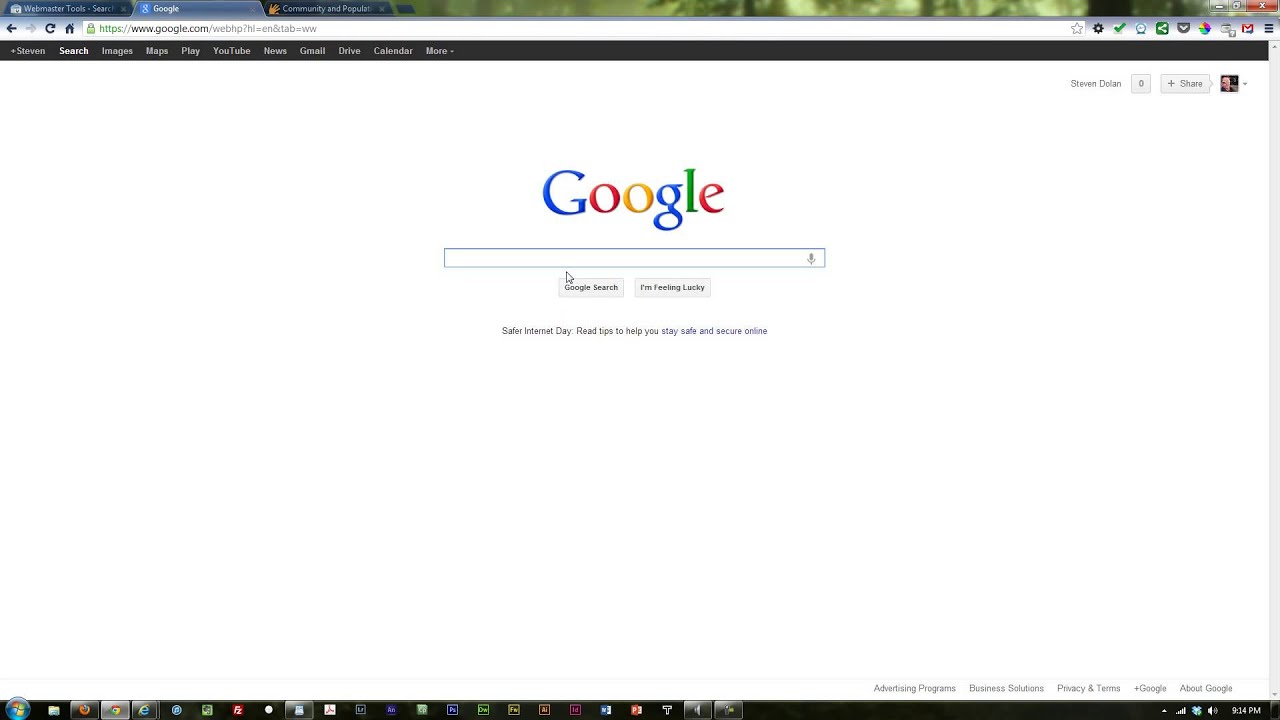Viewport: 1280px width, 720px height.
Task: Open Microsoft Word from the taskbar
Action: 606,710
